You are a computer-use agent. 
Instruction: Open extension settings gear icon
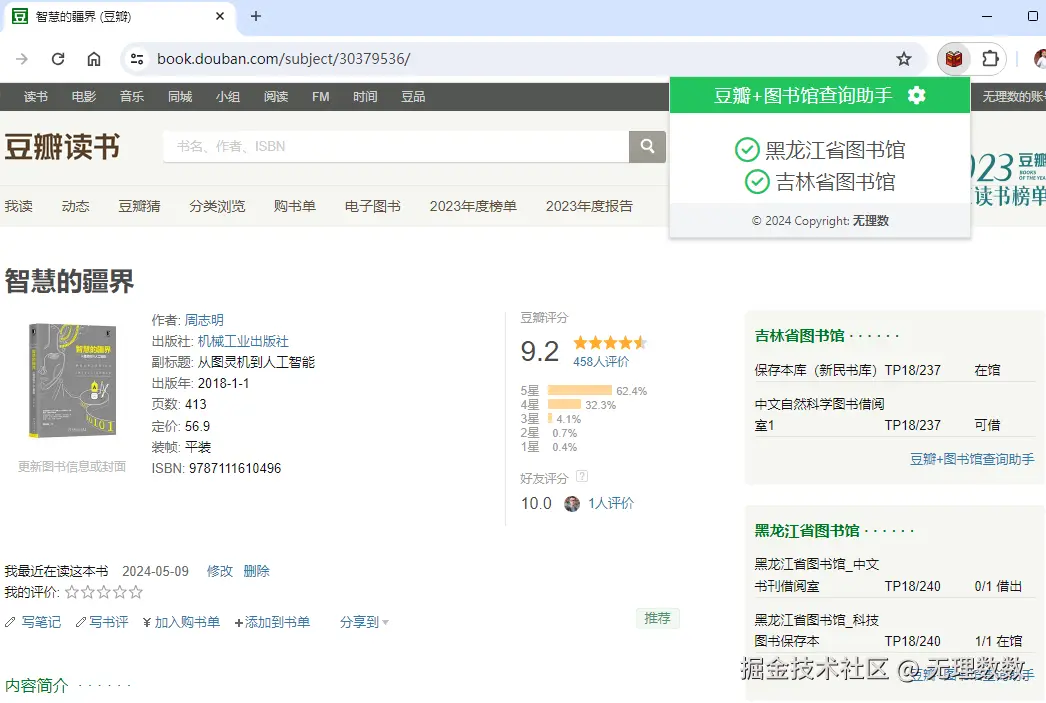point(917,95)
